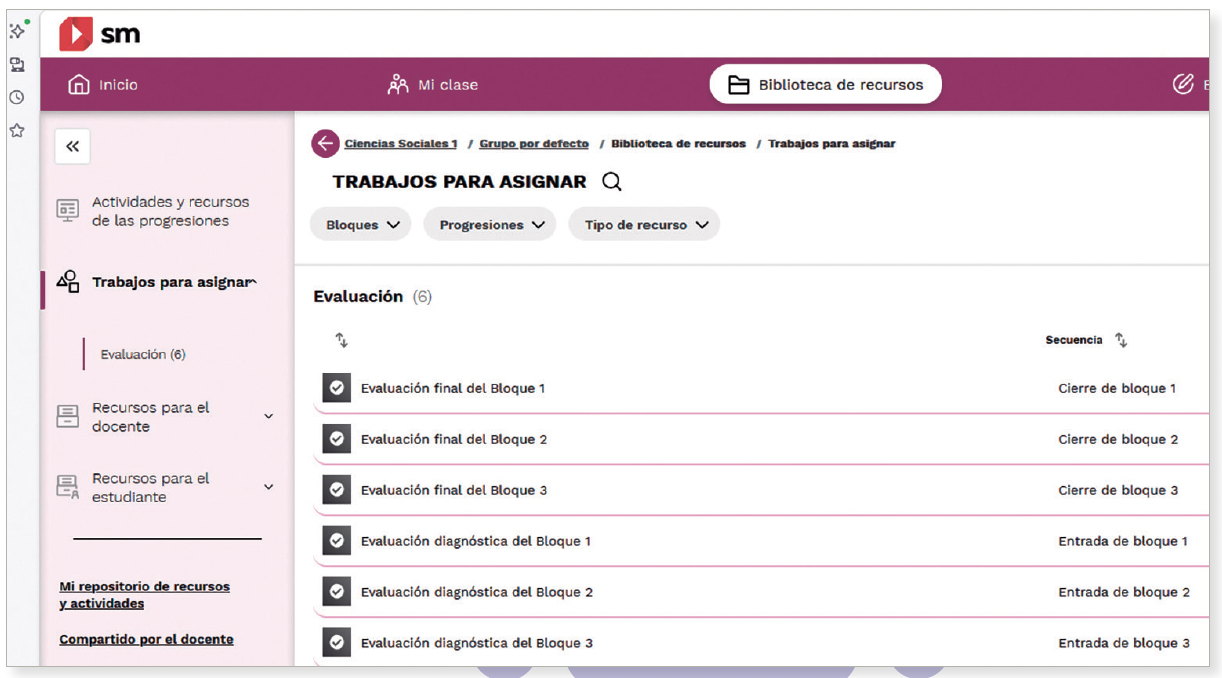Click the check icon for Evaluación final del Bloque 1
This screenshot has height=678, width=1222.
coord(336,388)
